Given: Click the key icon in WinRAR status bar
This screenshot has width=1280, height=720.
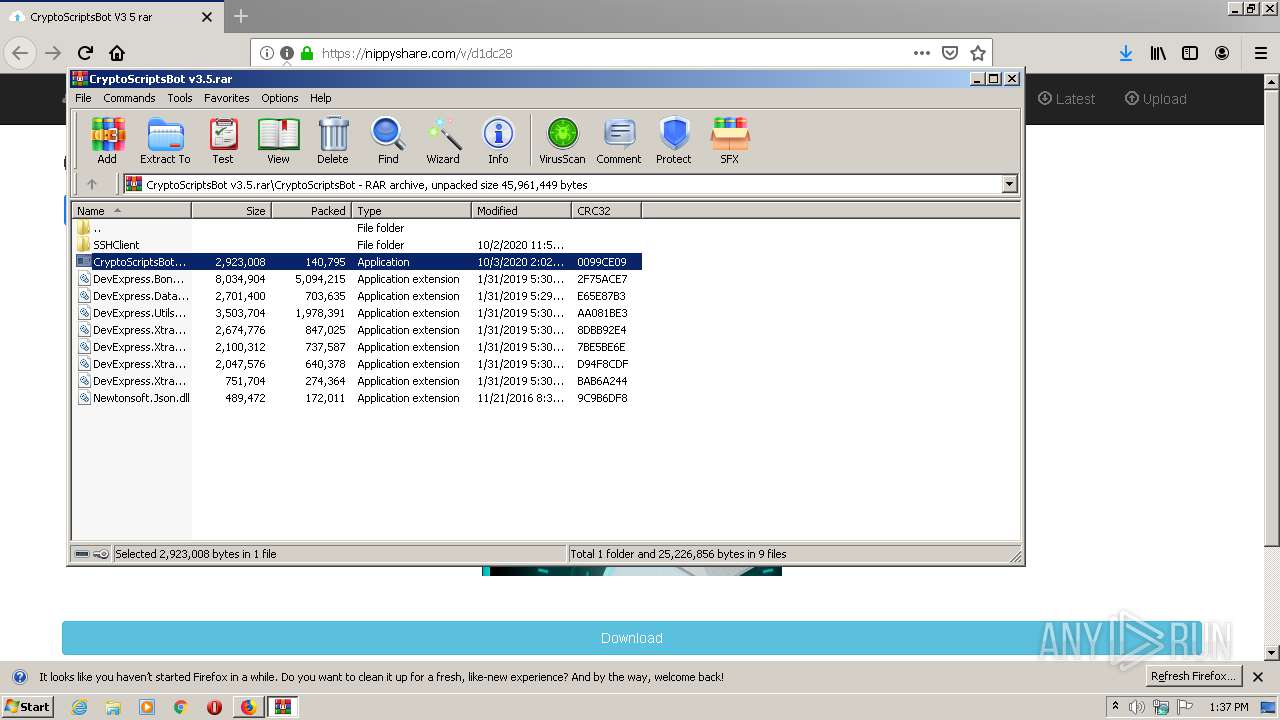Looking at the screenshot, I should point(101,554).
